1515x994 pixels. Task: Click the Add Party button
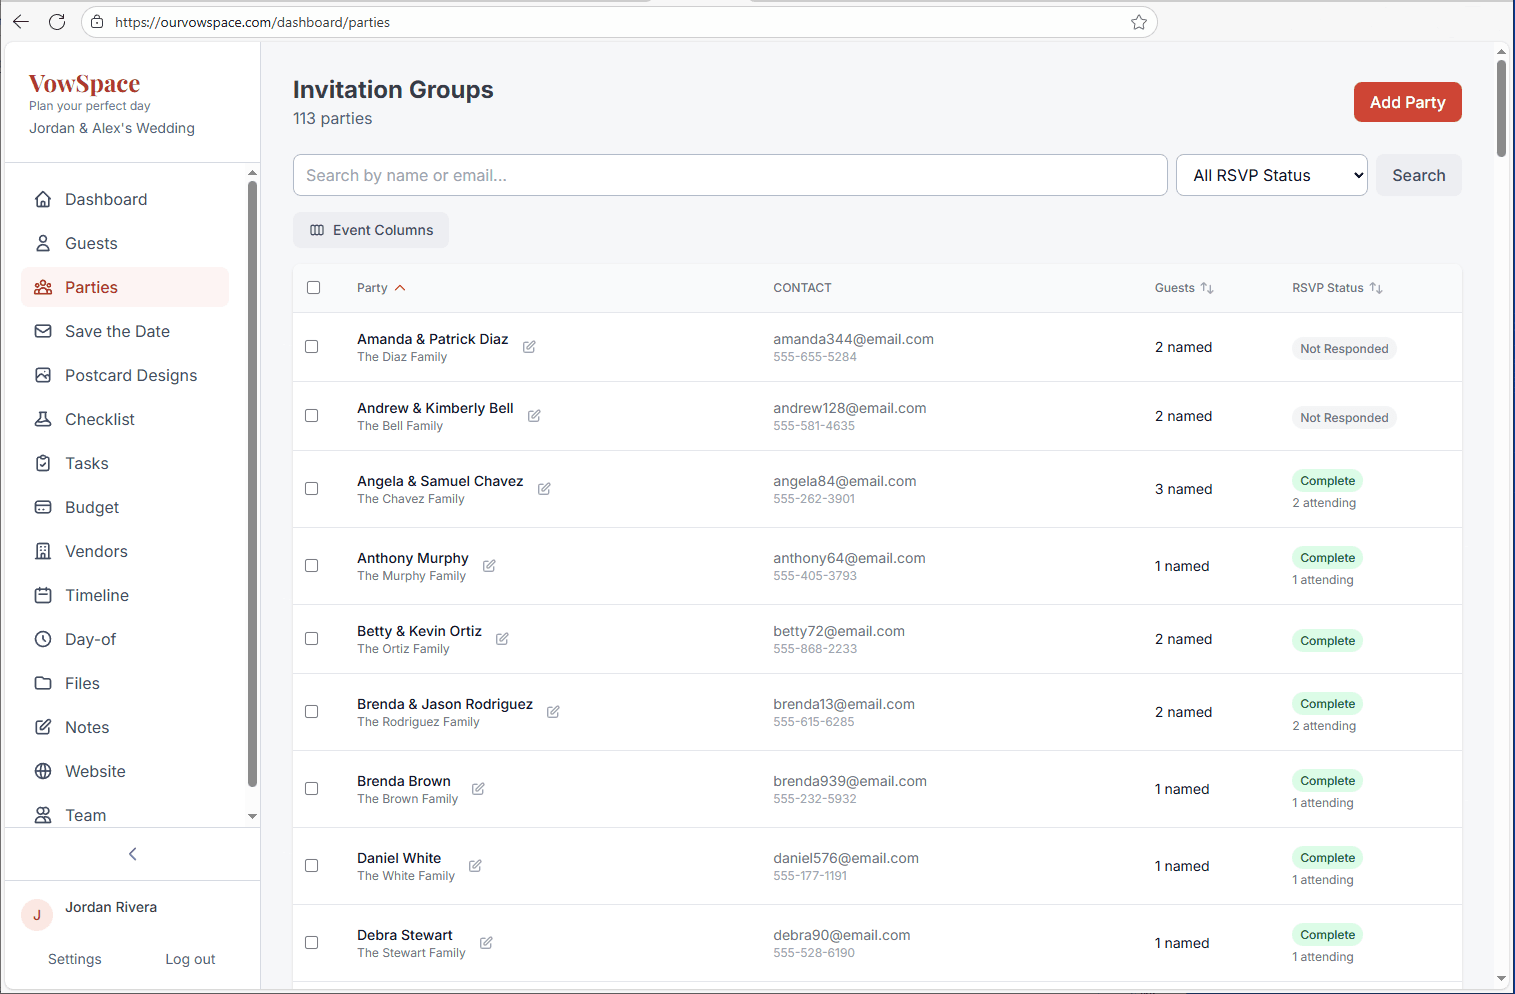1407,102
